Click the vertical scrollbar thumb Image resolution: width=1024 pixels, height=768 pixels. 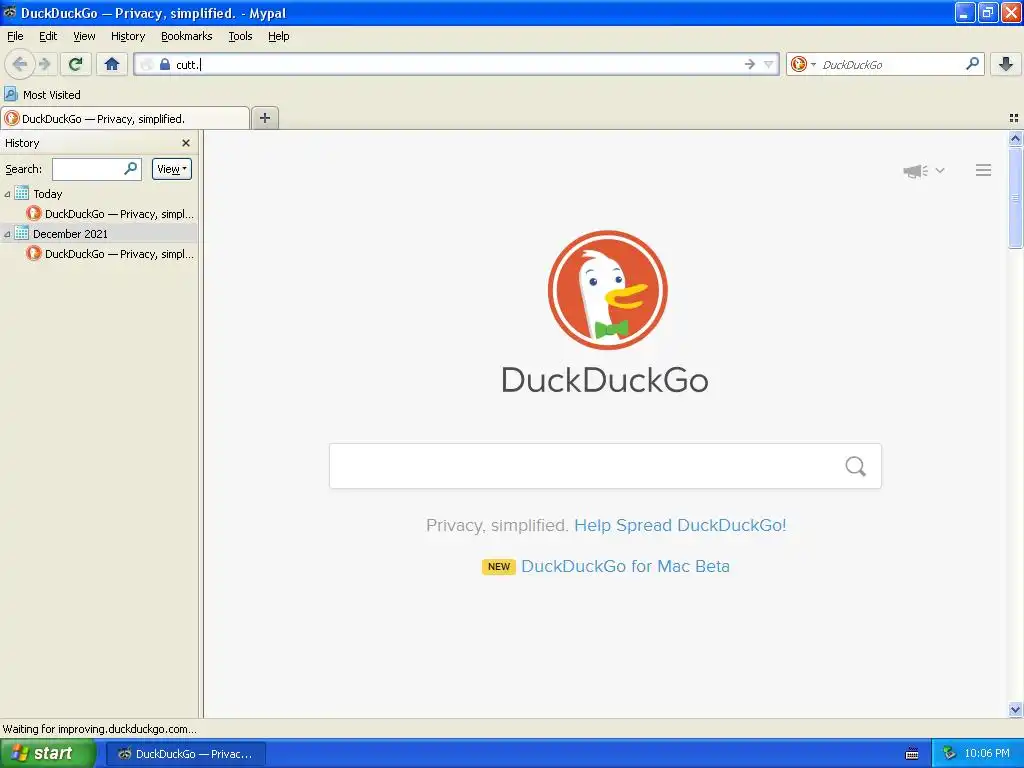pos(1015,197)
